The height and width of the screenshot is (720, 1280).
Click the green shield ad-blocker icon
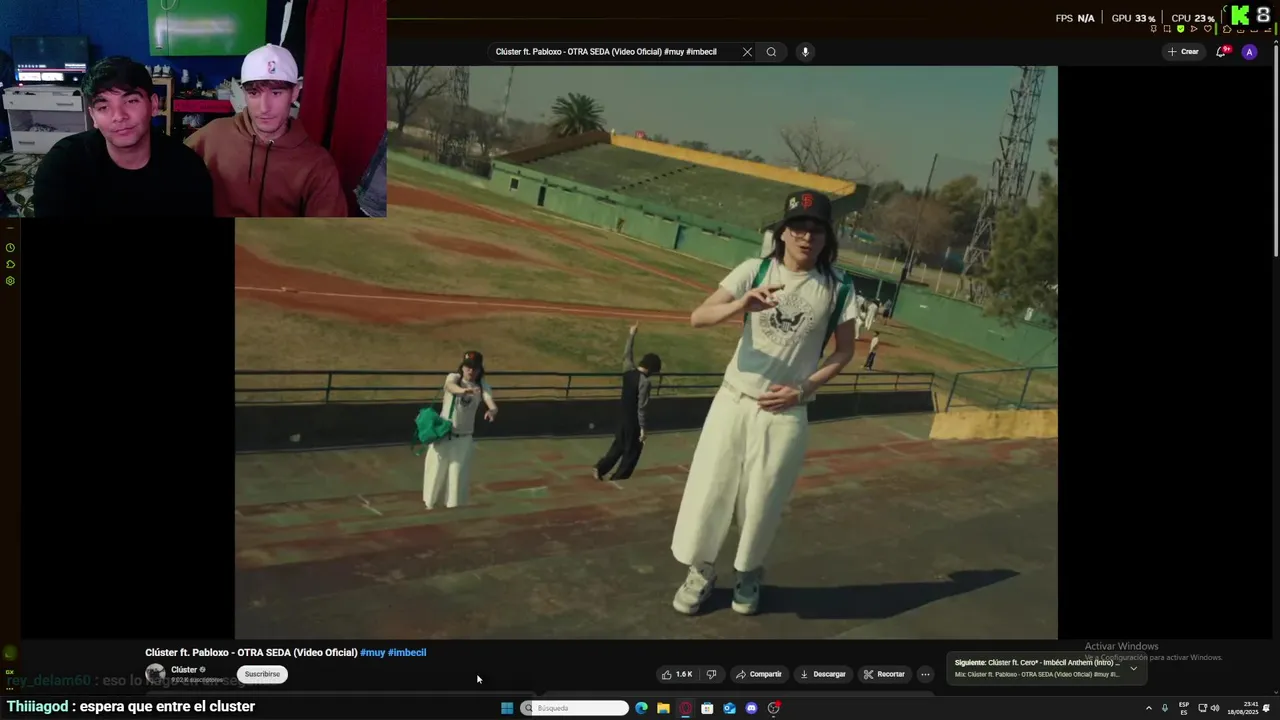tap(1181, 29)
